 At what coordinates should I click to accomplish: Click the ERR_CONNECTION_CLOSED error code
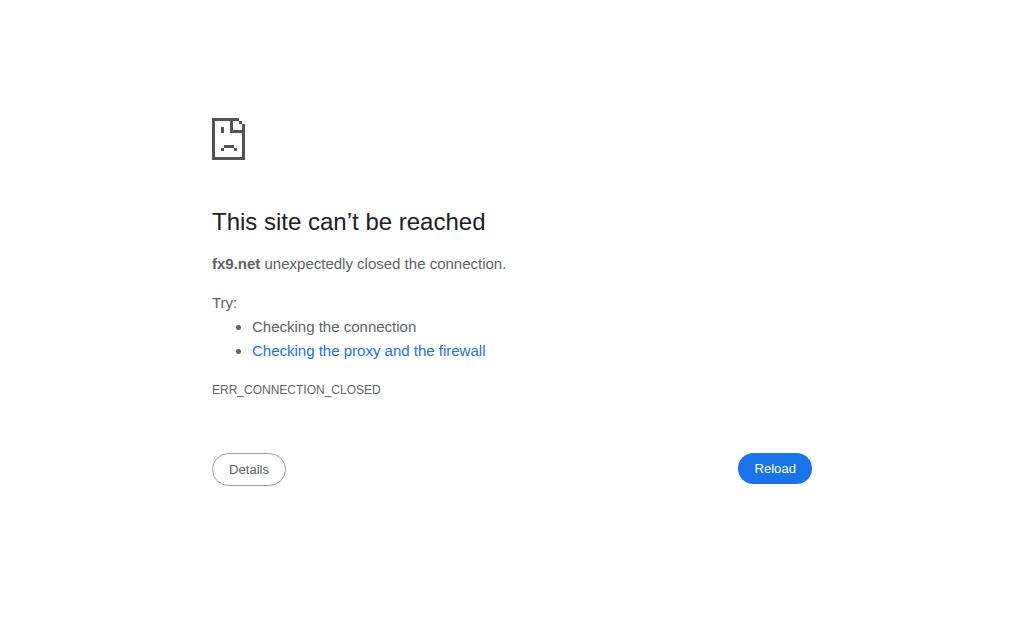pos(296,390)
